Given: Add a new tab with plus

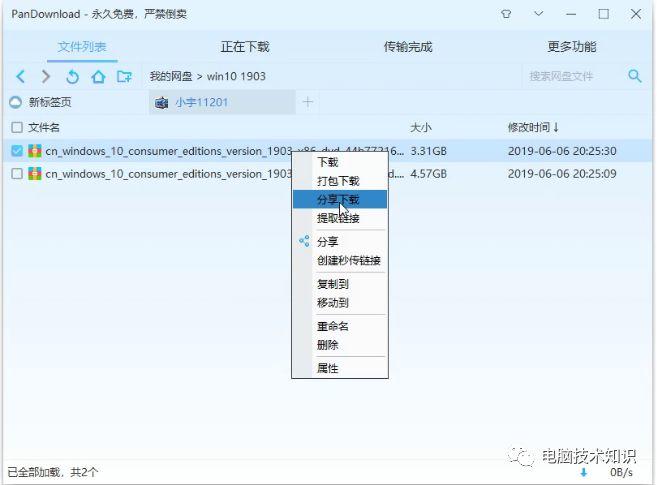Looking at the screenshot, I should [x=308, y=102].
